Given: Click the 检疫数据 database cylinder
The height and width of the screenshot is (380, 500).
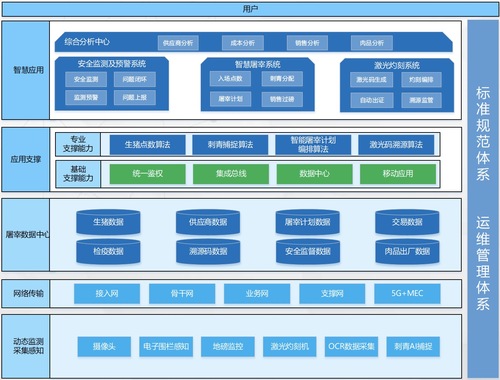Looking at the screenshot, I should click(108, 251).
